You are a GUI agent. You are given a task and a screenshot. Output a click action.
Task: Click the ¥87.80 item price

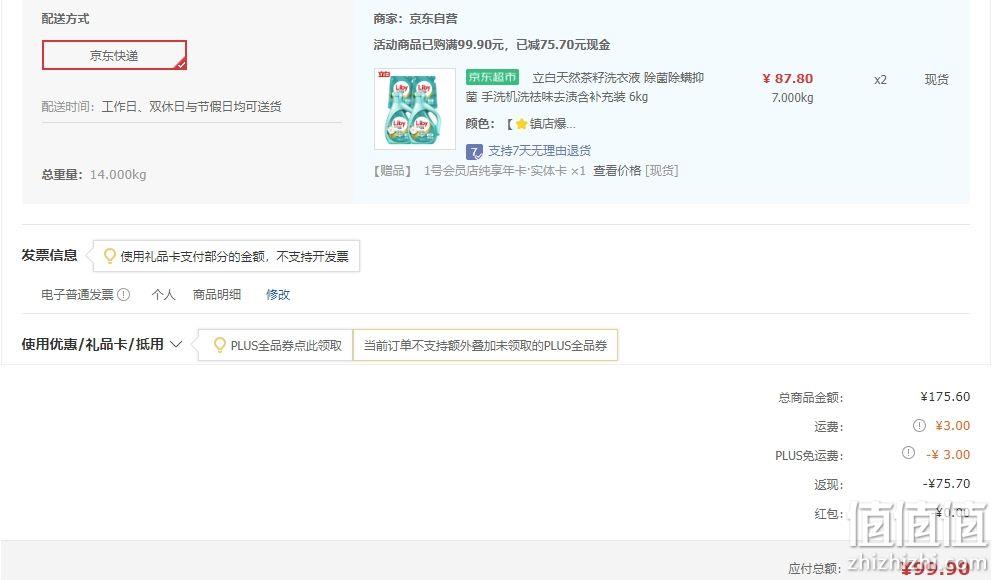tap(788, 78)
